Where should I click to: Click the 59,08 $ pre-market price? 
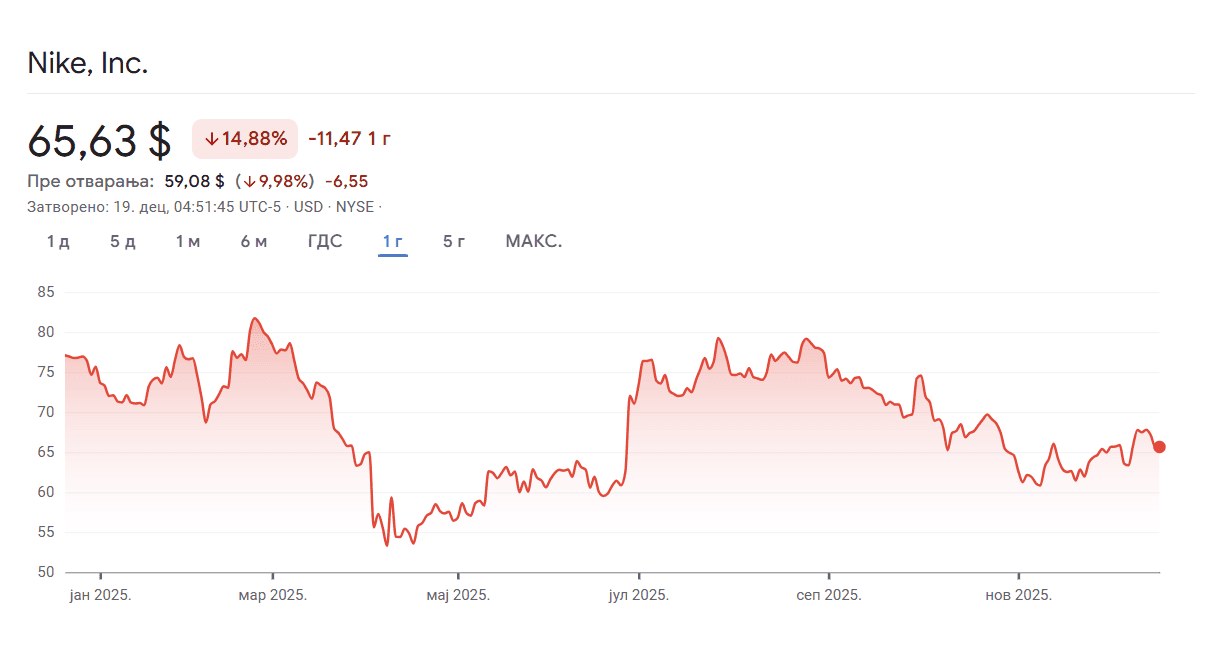pos(194,181)
